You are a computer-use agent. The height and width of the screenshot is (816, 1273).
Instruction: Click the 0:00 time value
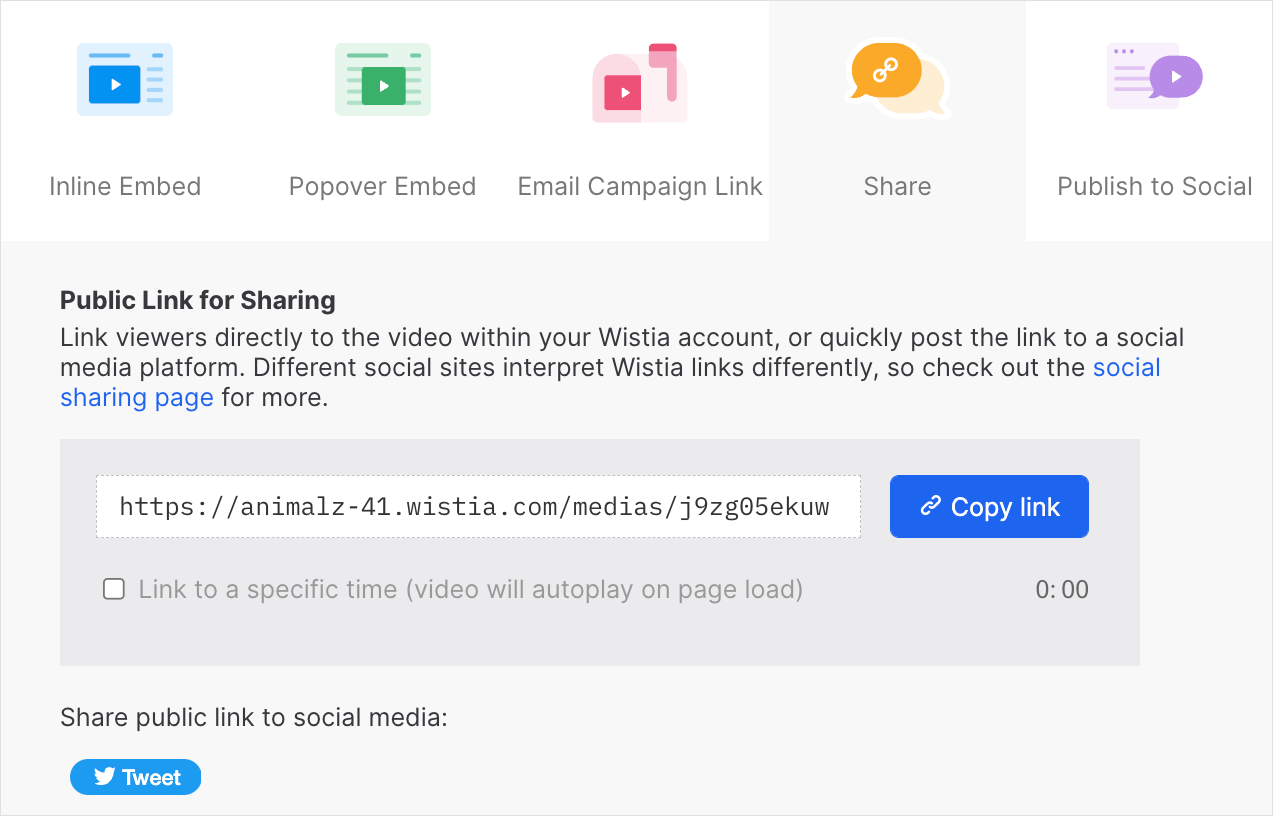[1062, 590]
